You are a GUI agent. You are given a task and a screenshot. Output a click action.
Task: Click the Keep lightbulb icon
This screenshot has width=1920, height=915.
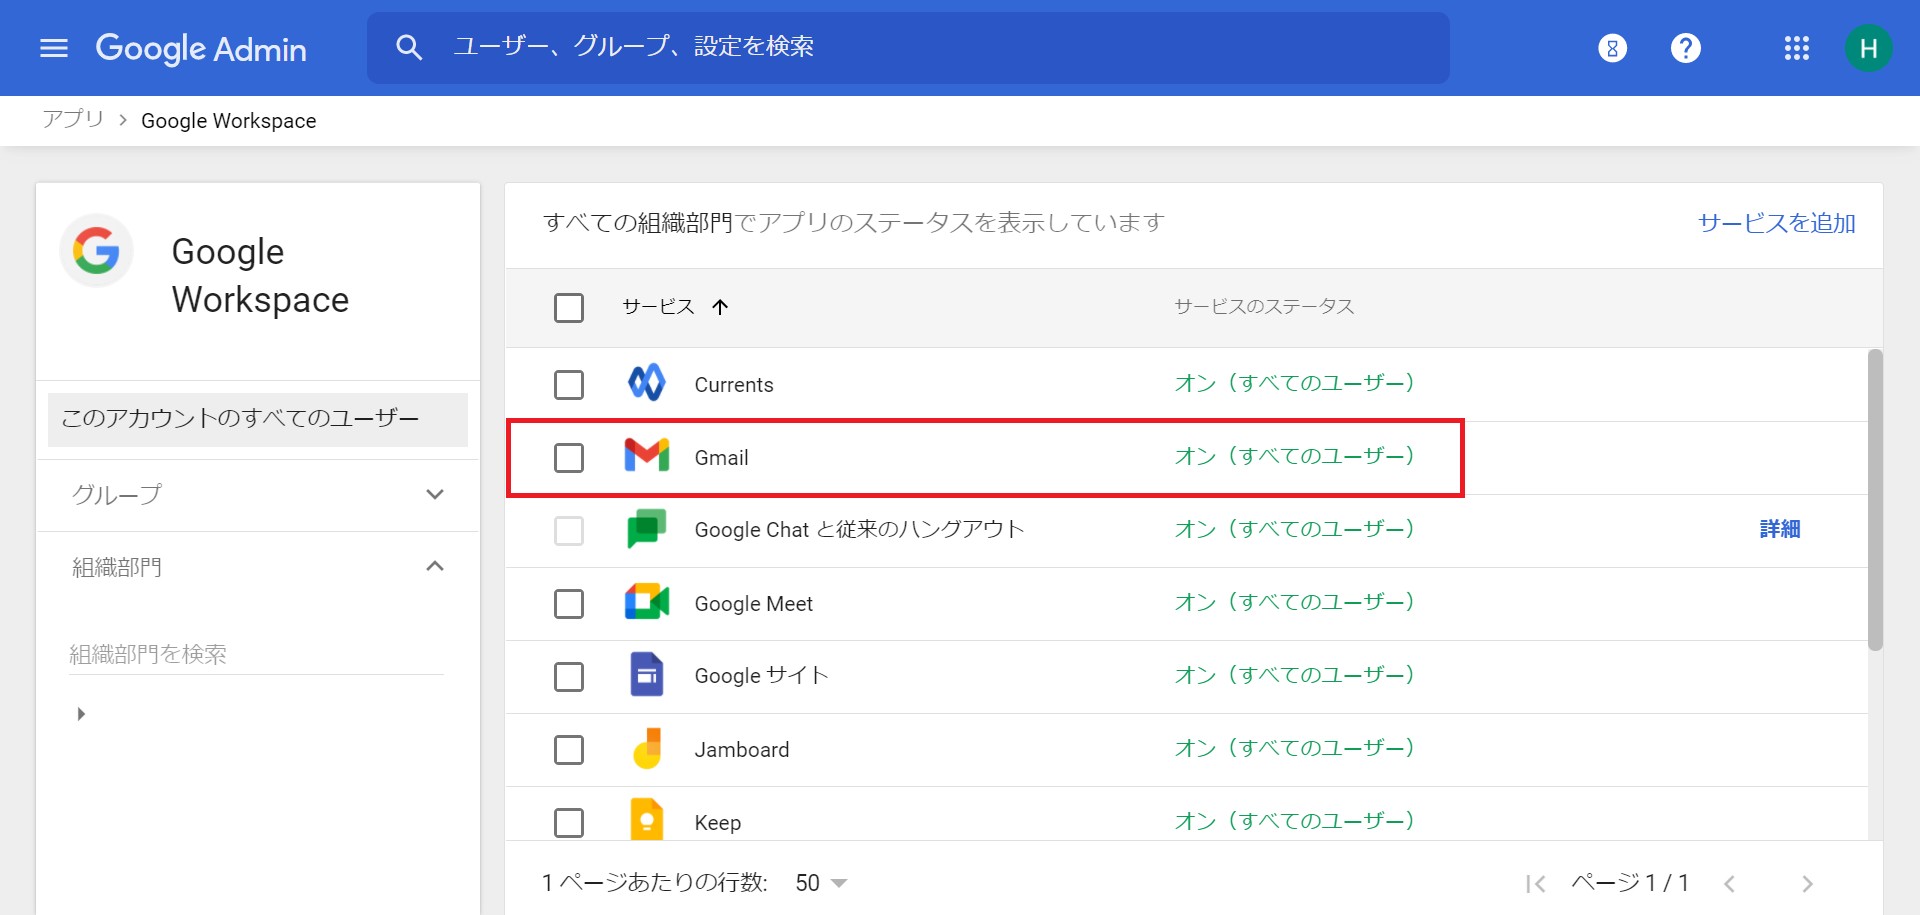coord(647,820)
